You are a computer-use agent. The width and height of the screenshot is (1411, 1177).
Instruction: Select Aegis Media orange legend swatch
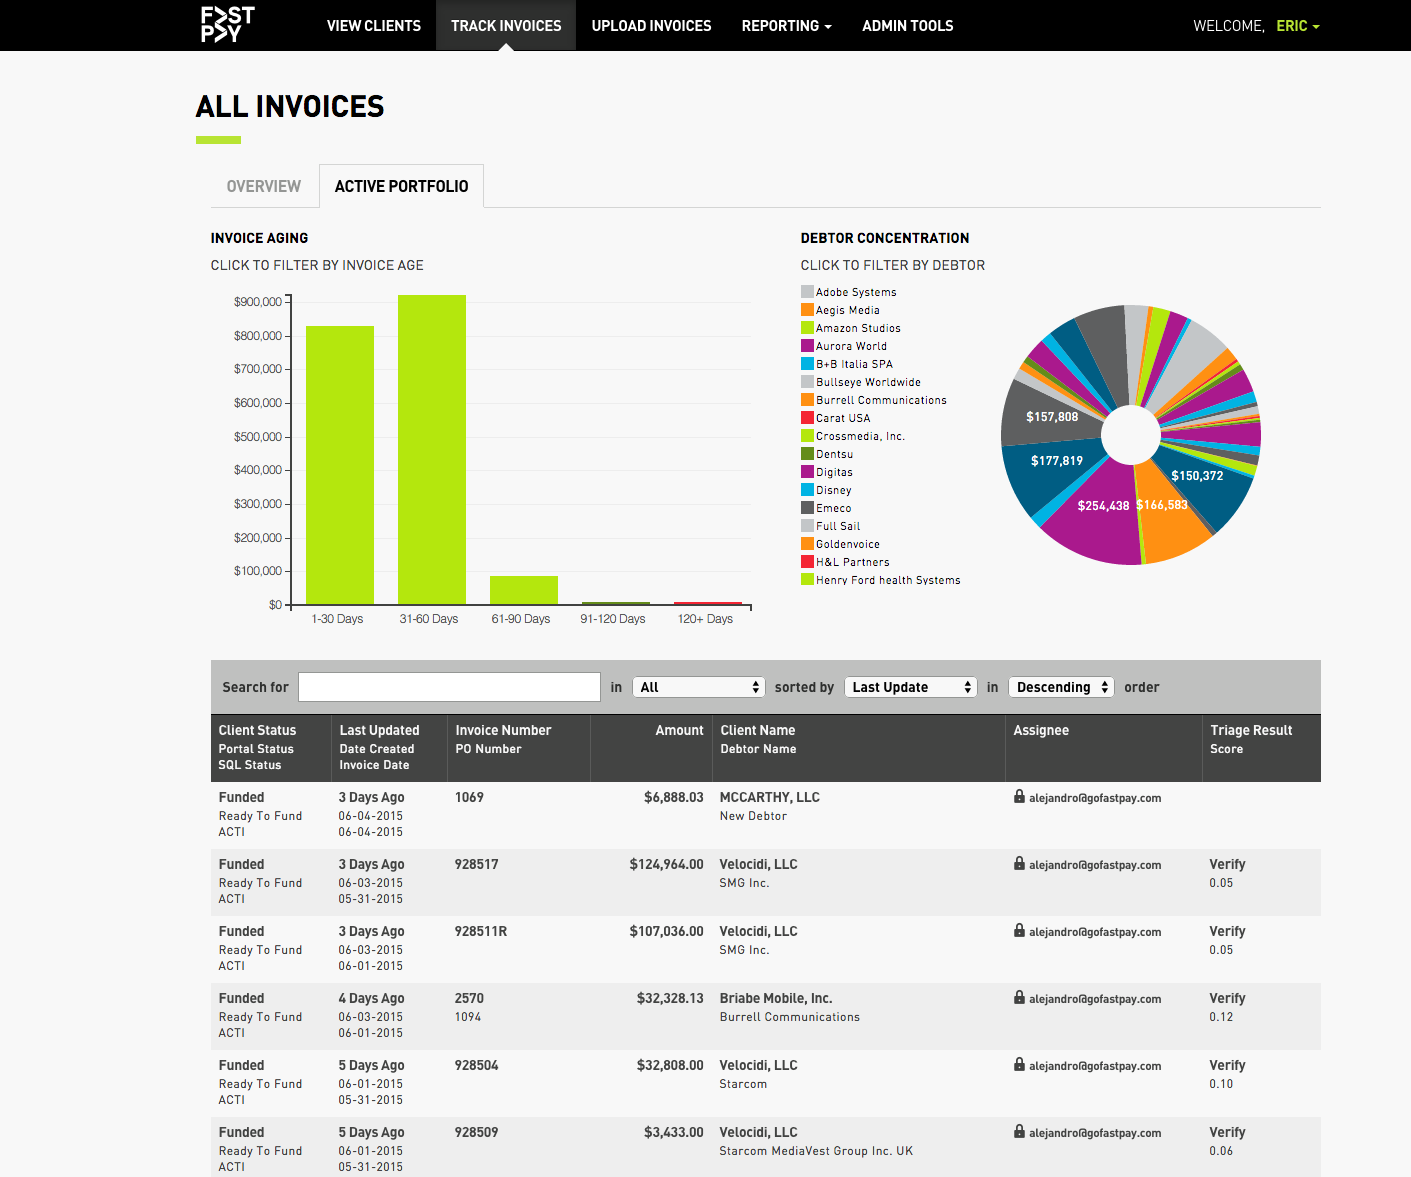point(807,310)
